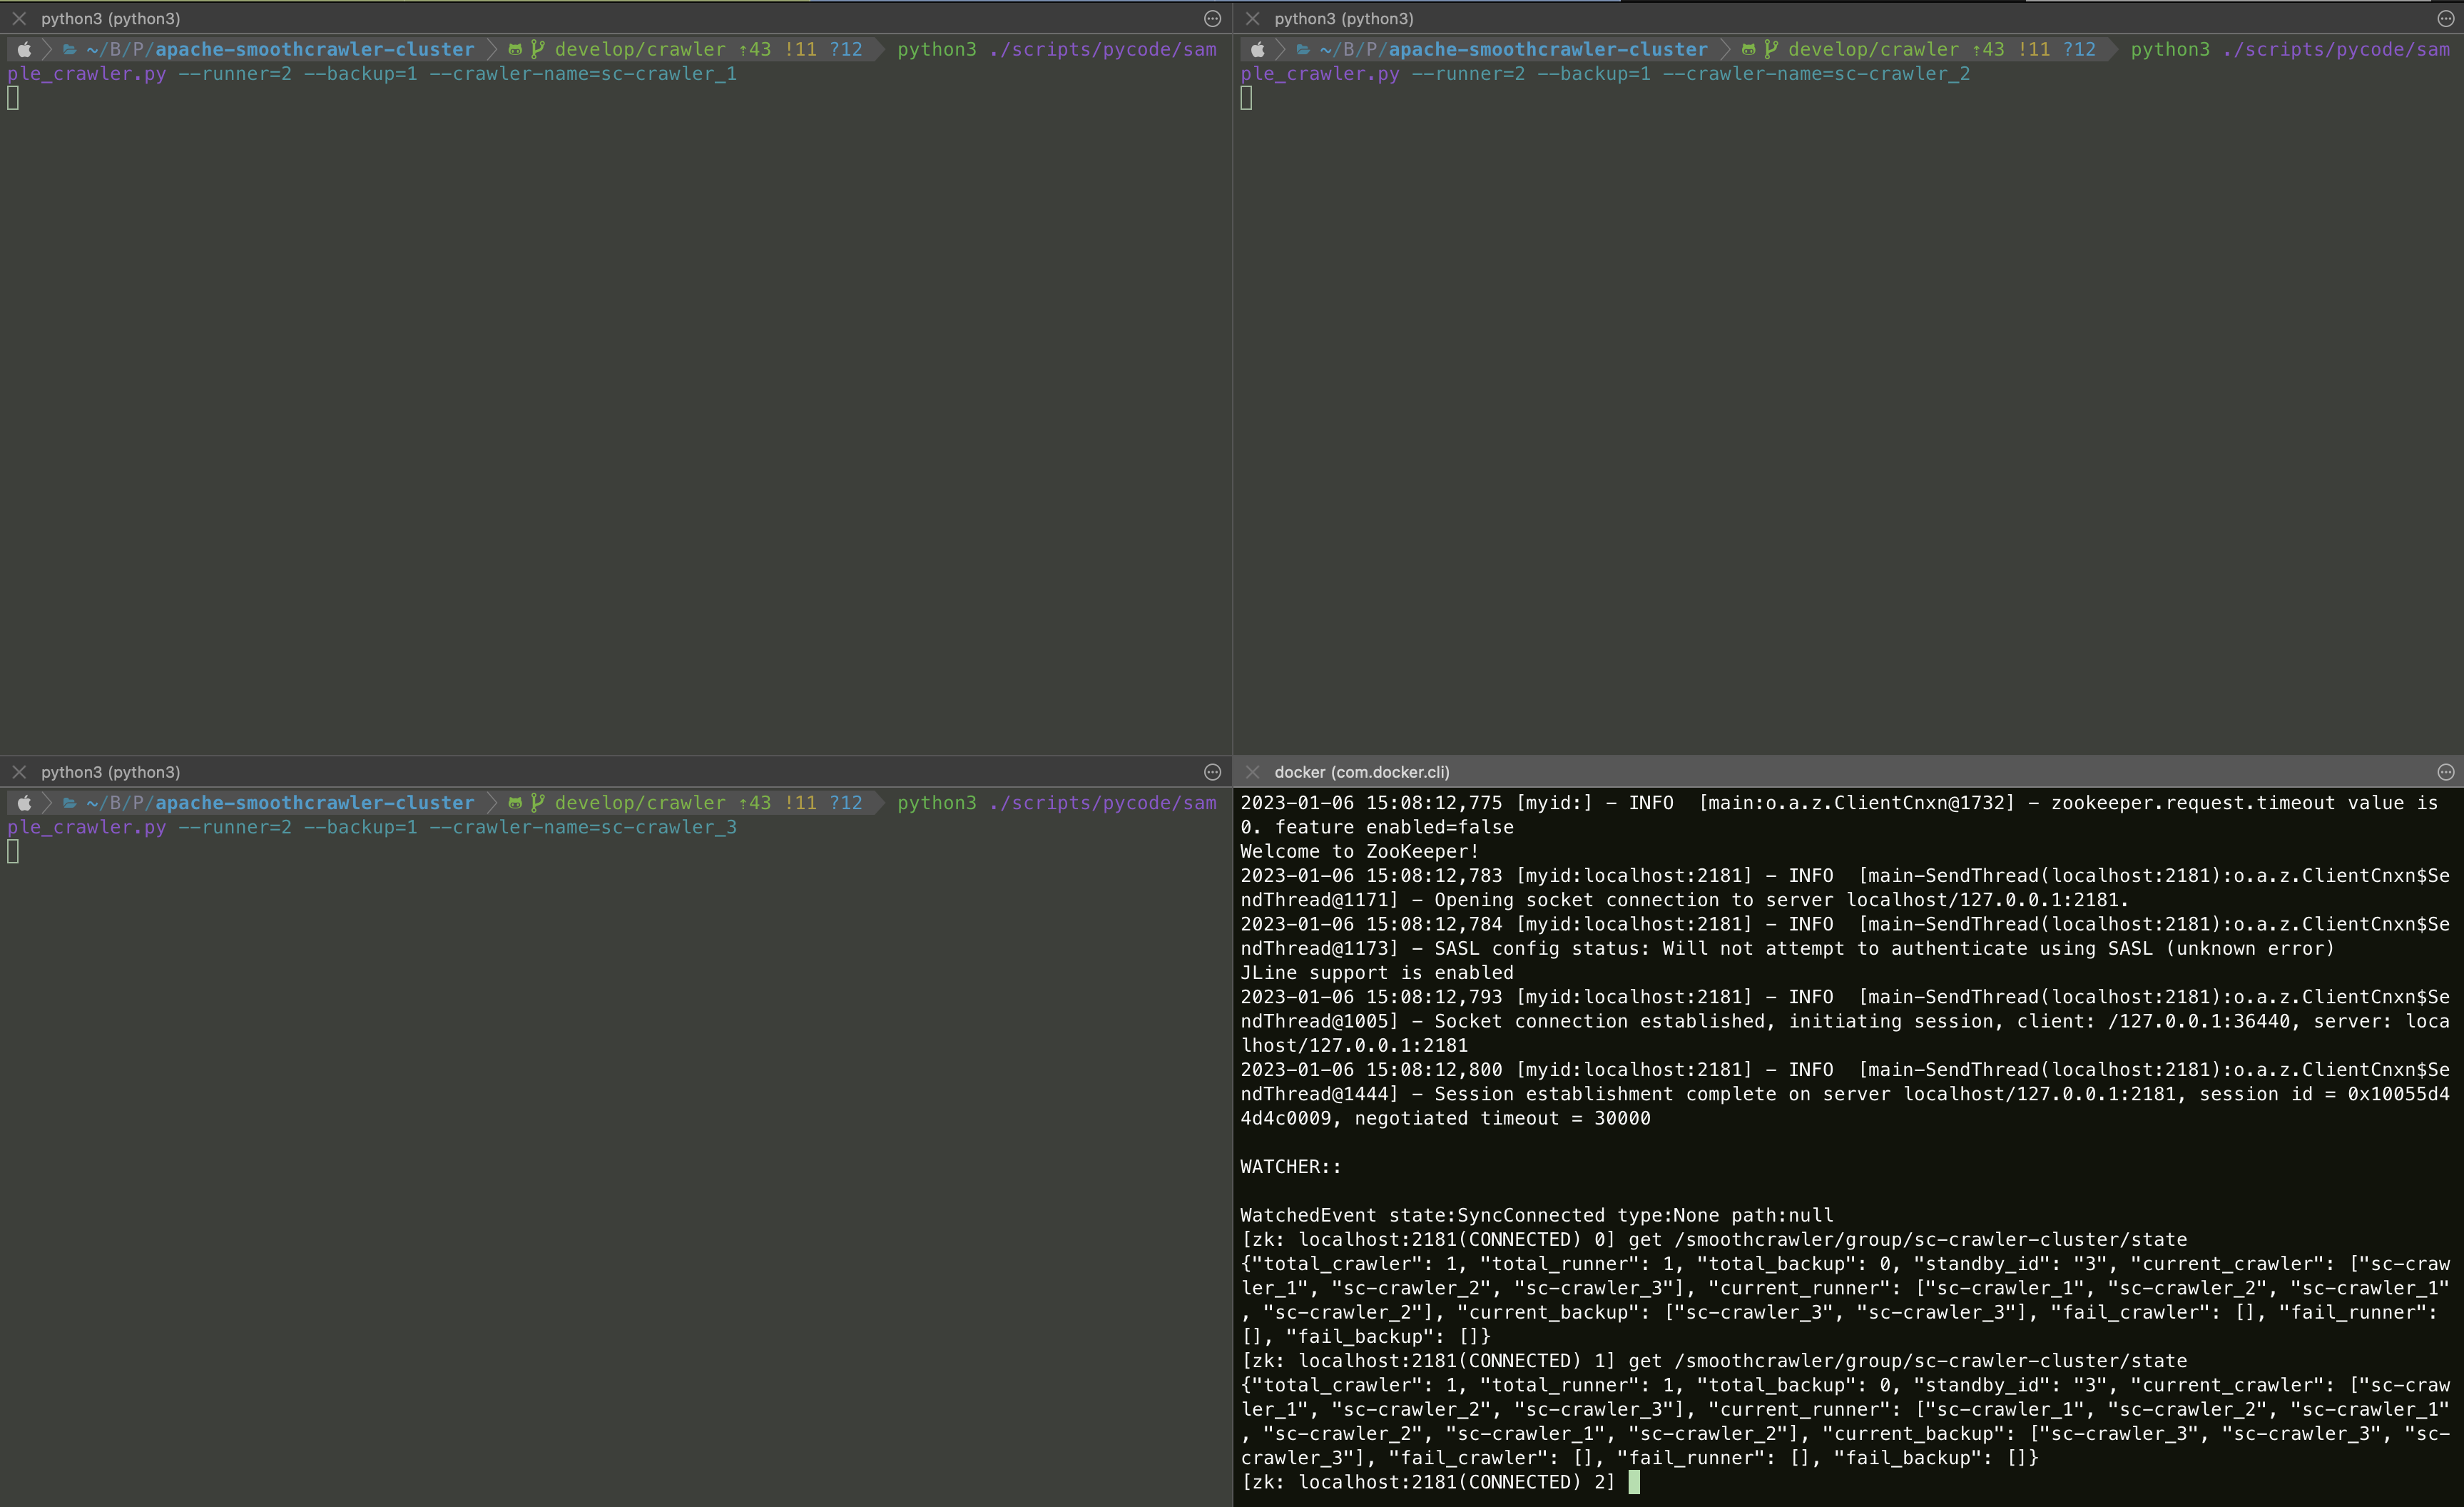Click develop/crawler branch name in top-right pane
2464x1507 pixels.
pos(1873,49)
